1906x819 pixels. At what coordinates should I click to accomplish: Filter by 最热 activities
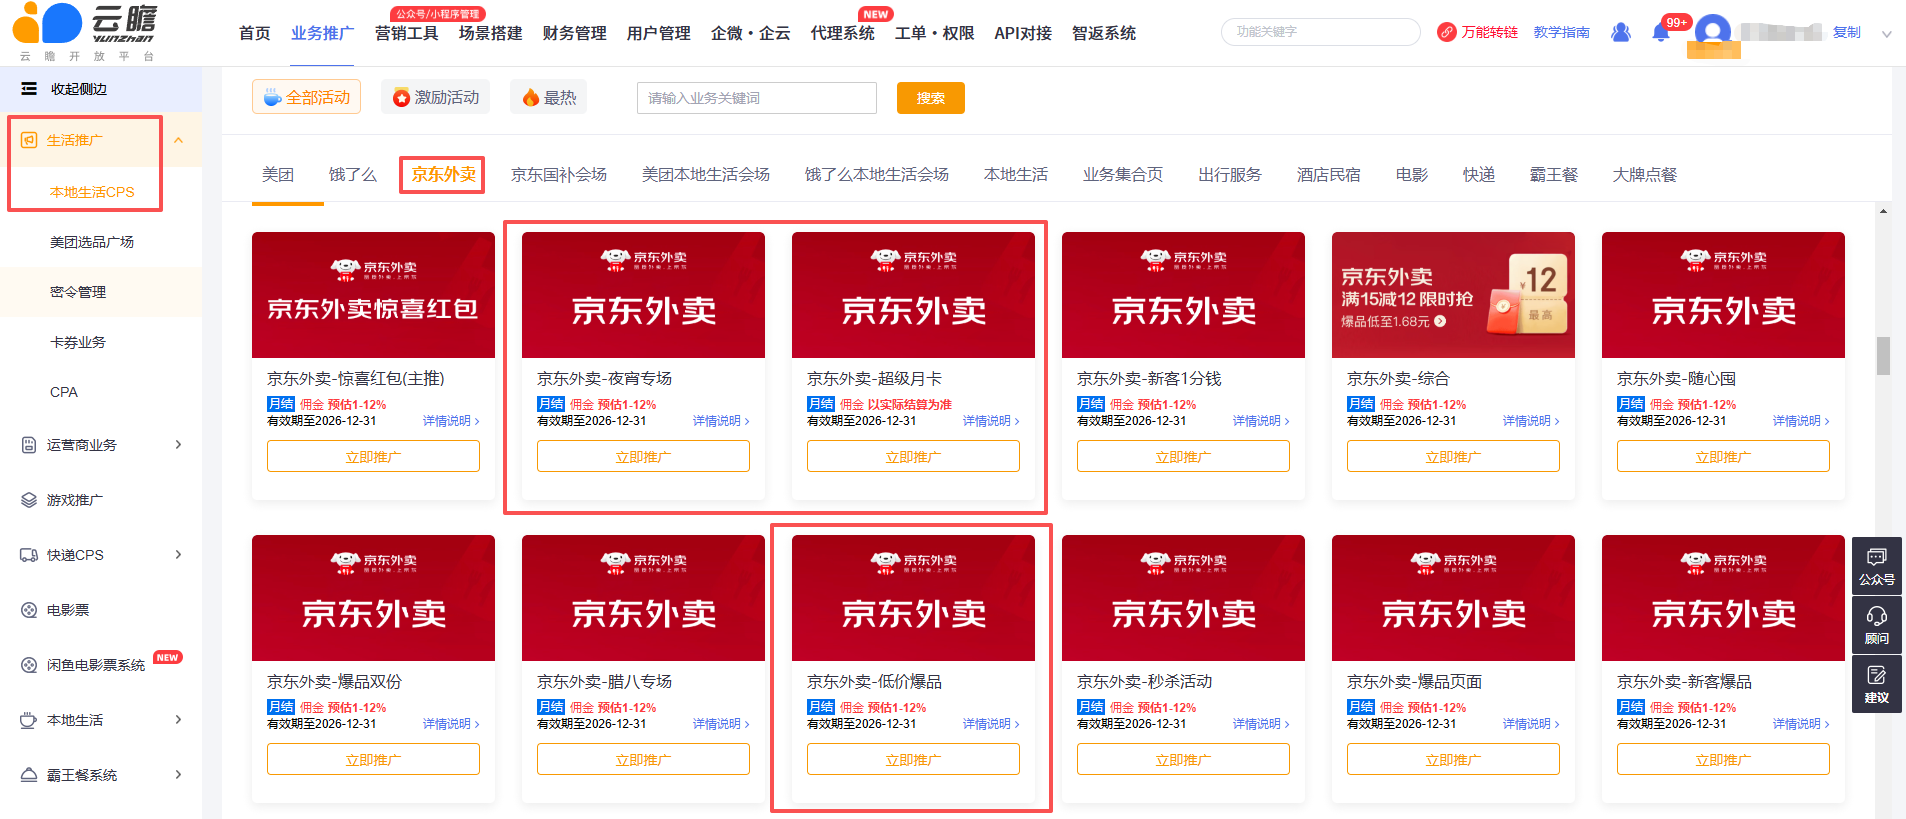pos(548,97)
